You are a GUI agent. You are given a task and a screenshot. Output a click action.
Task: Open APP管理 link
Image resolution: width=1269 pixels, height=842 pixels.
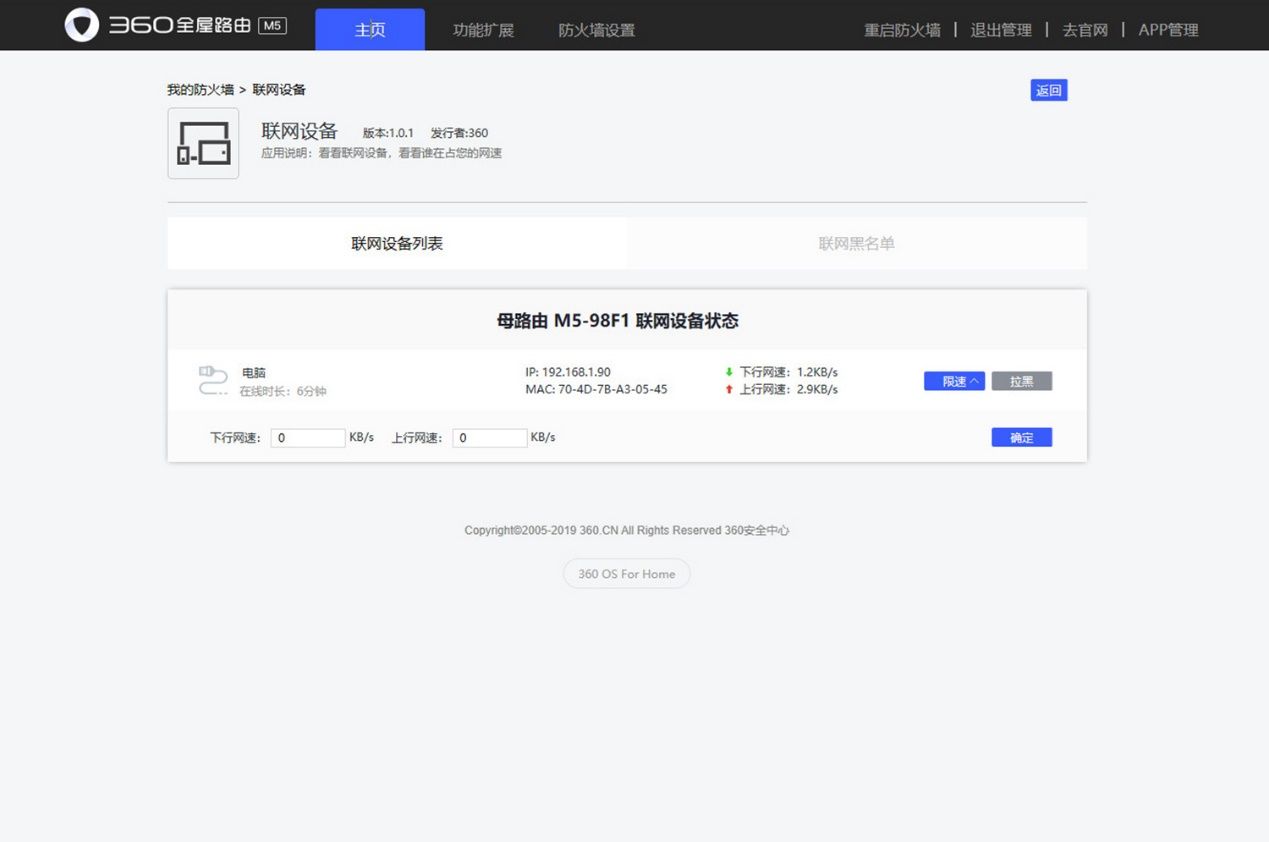click(1168, 30)
